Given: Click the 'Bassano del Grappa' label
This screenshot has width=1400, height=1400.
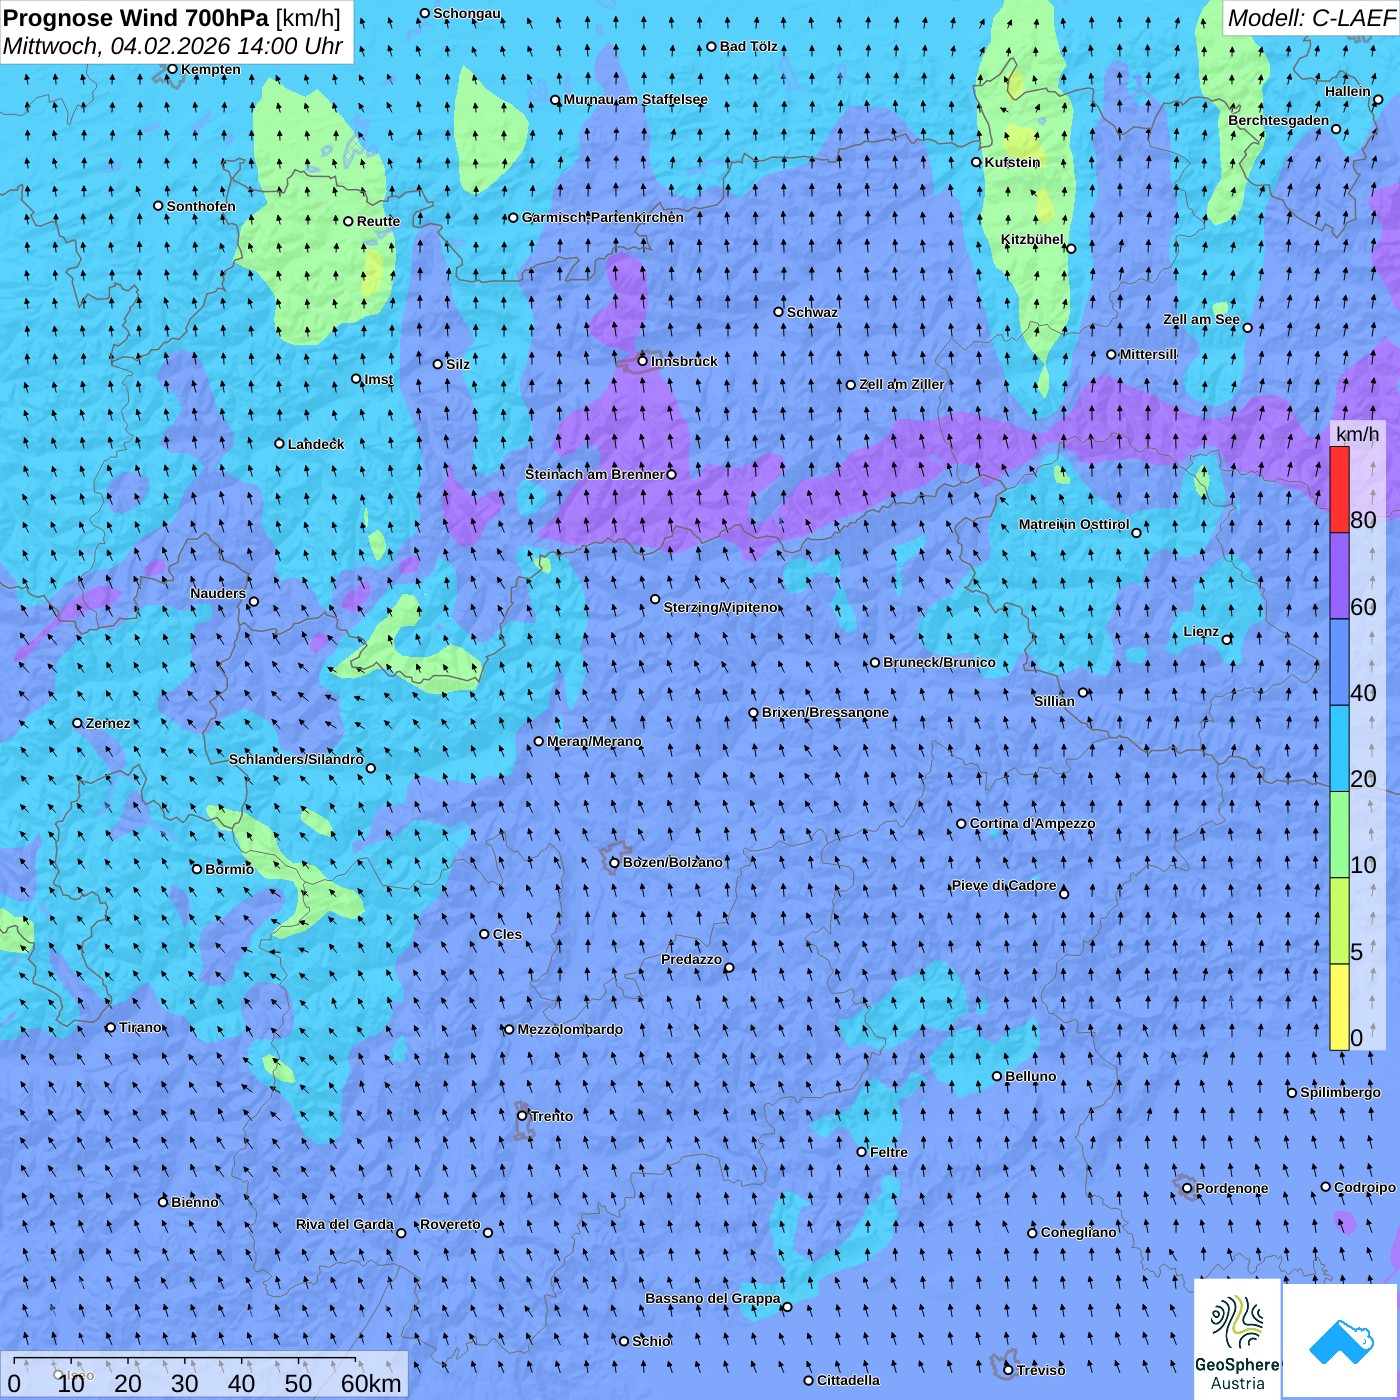Looking at the screenshot, I should pos(713,1298).
